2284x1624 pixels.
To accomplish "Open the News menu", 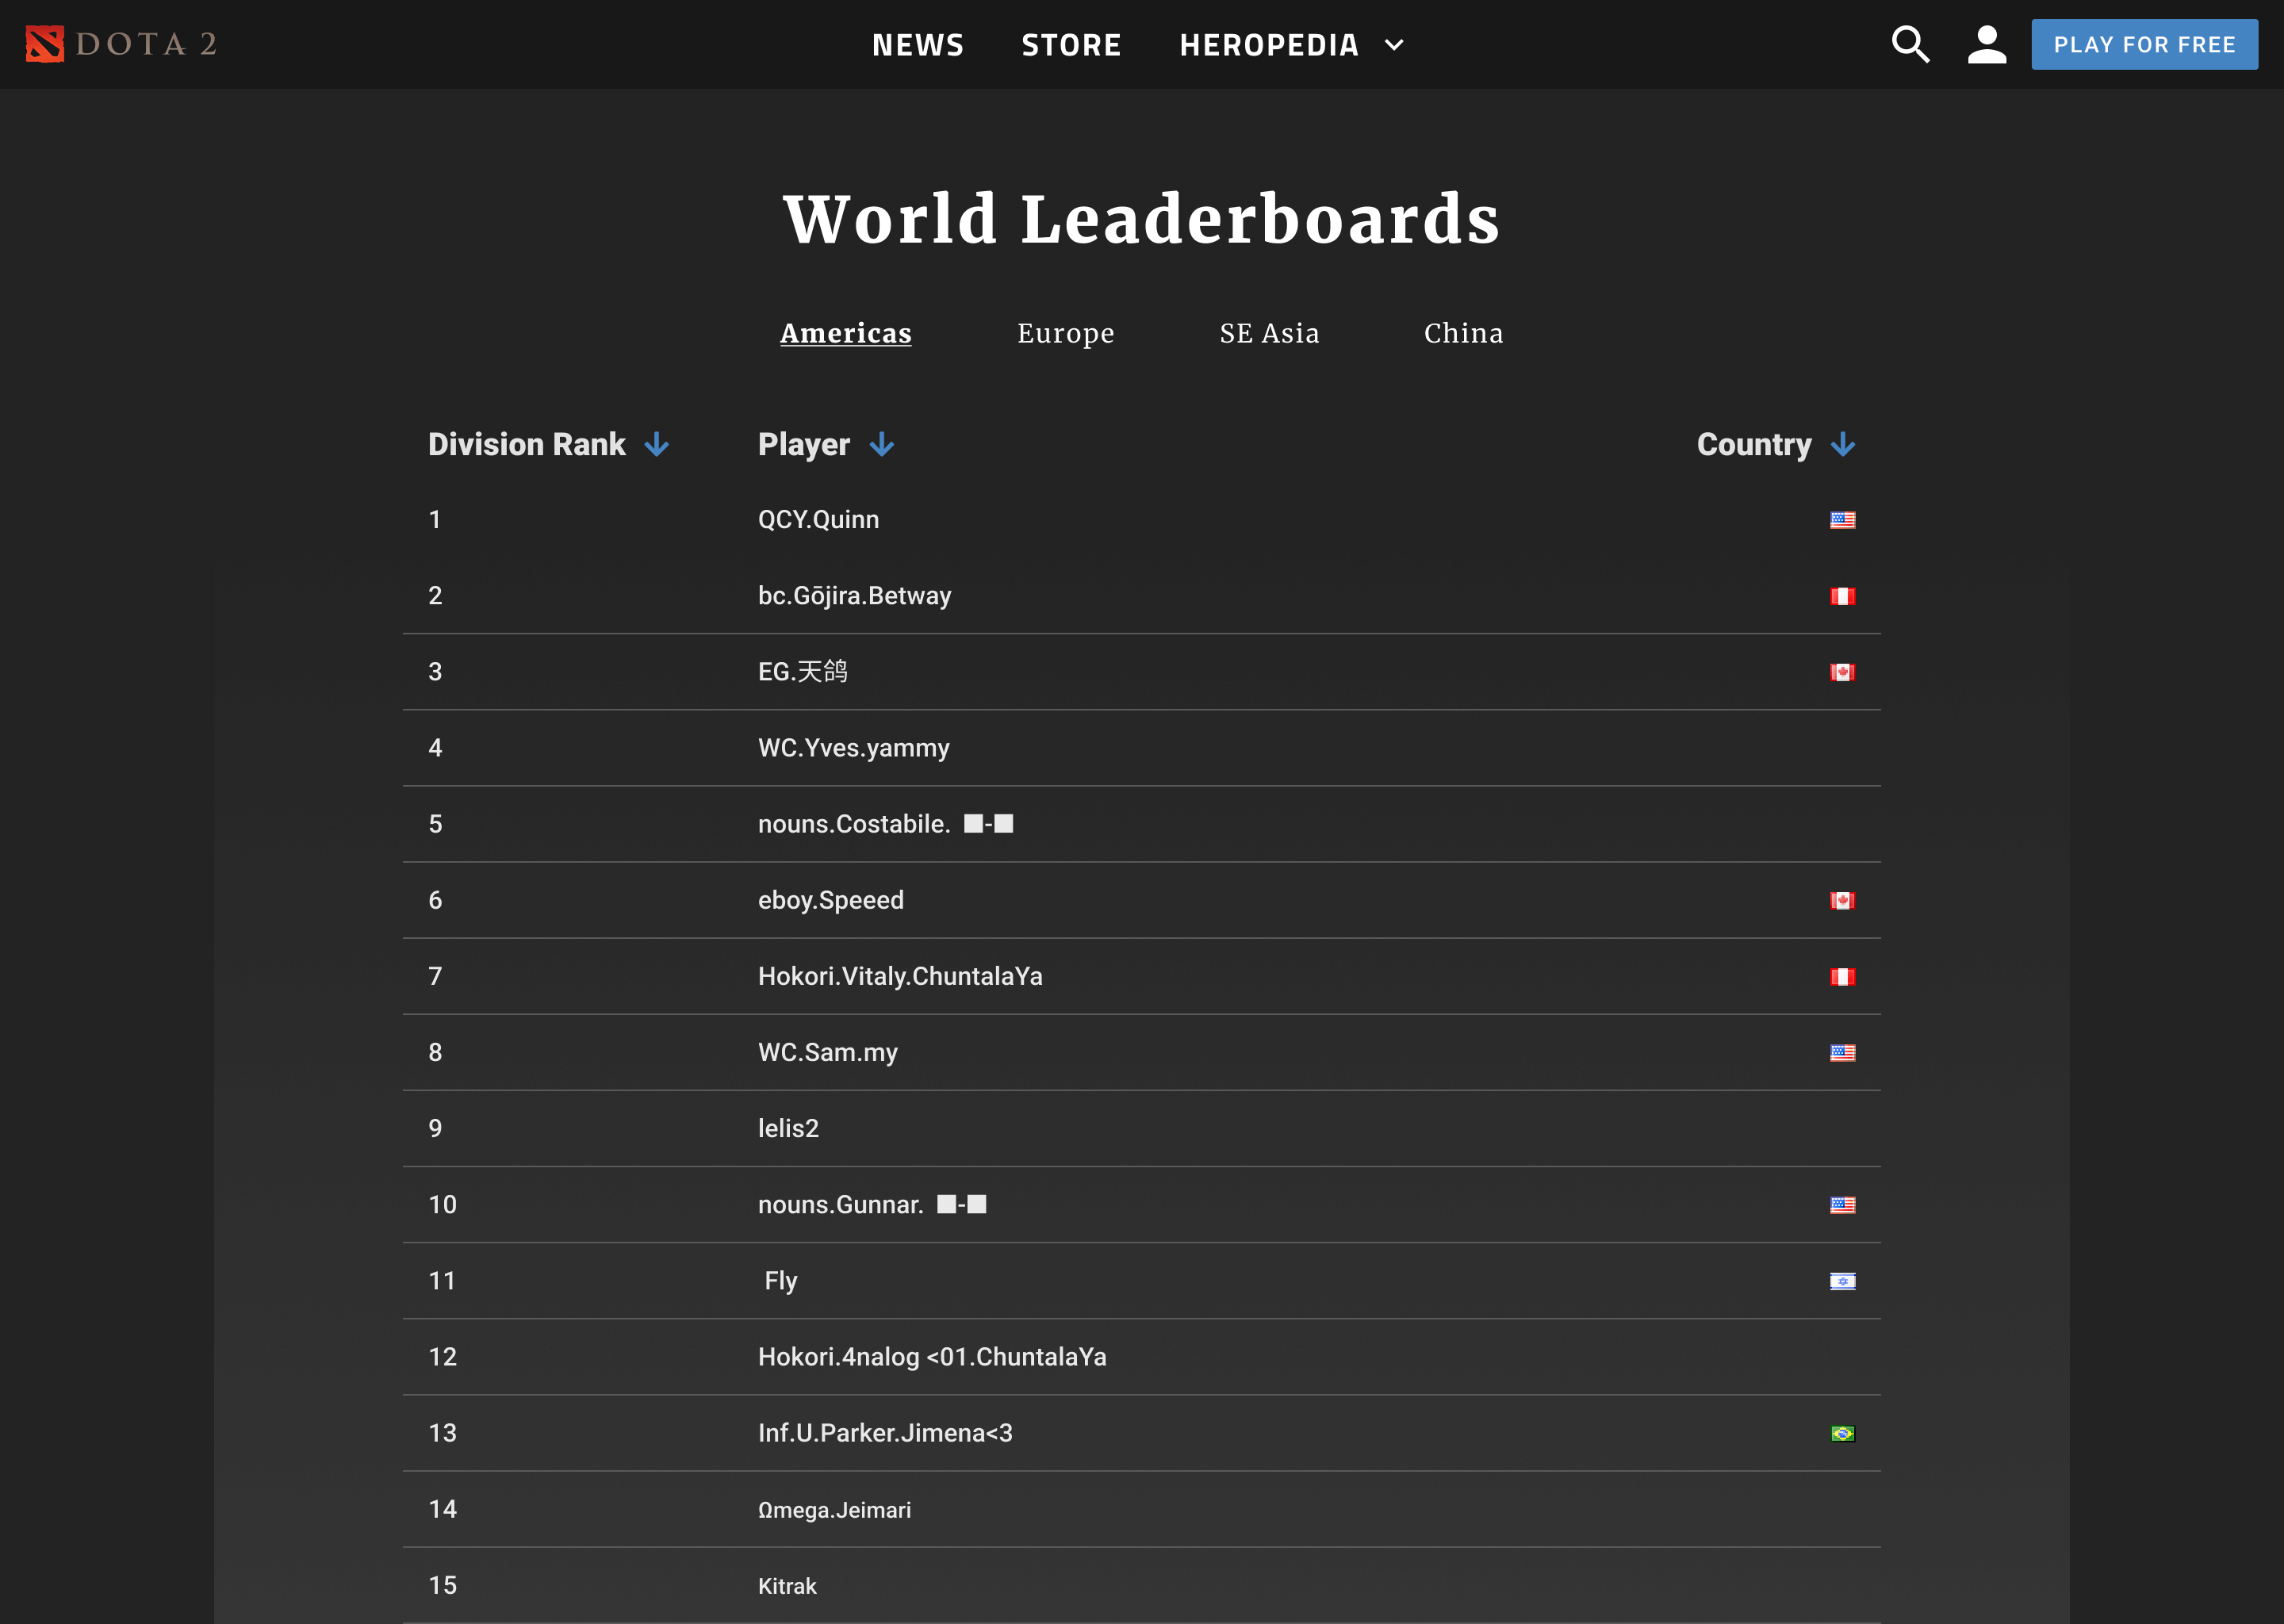I will pyautogui.click(x=917, y=45).
